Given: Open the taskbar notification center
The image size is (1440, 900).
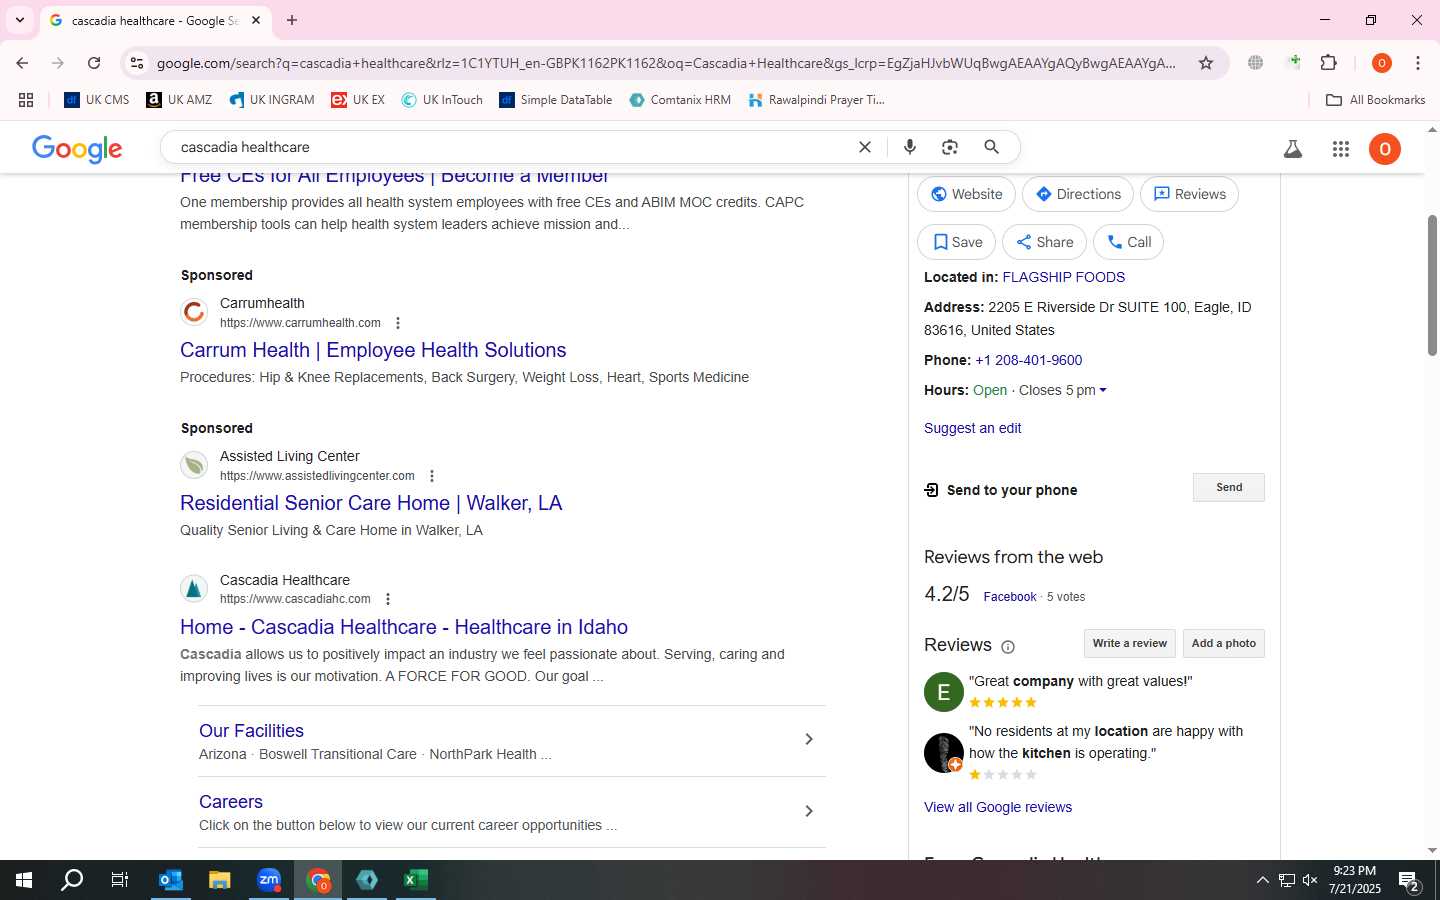Looking at the screenshot, I should point(1410,882).
